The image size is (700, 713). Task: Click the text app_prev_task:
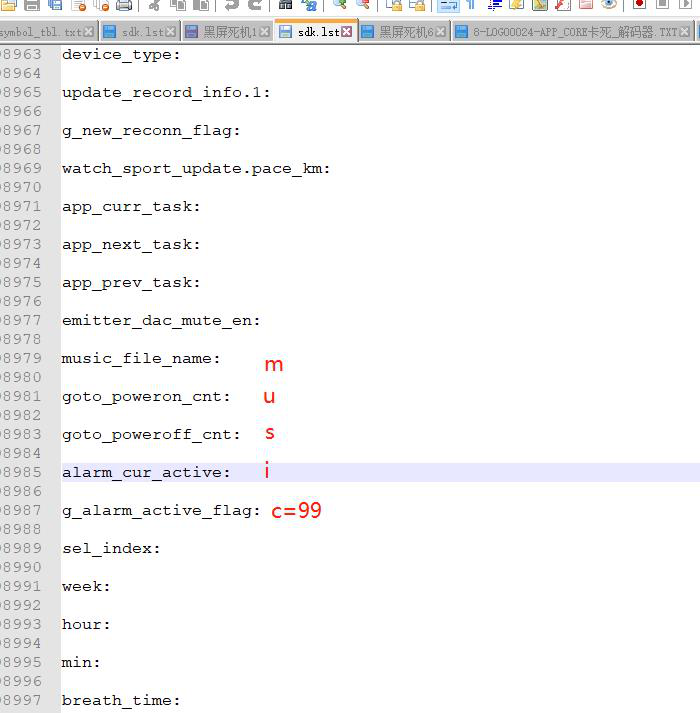[131, 283]
